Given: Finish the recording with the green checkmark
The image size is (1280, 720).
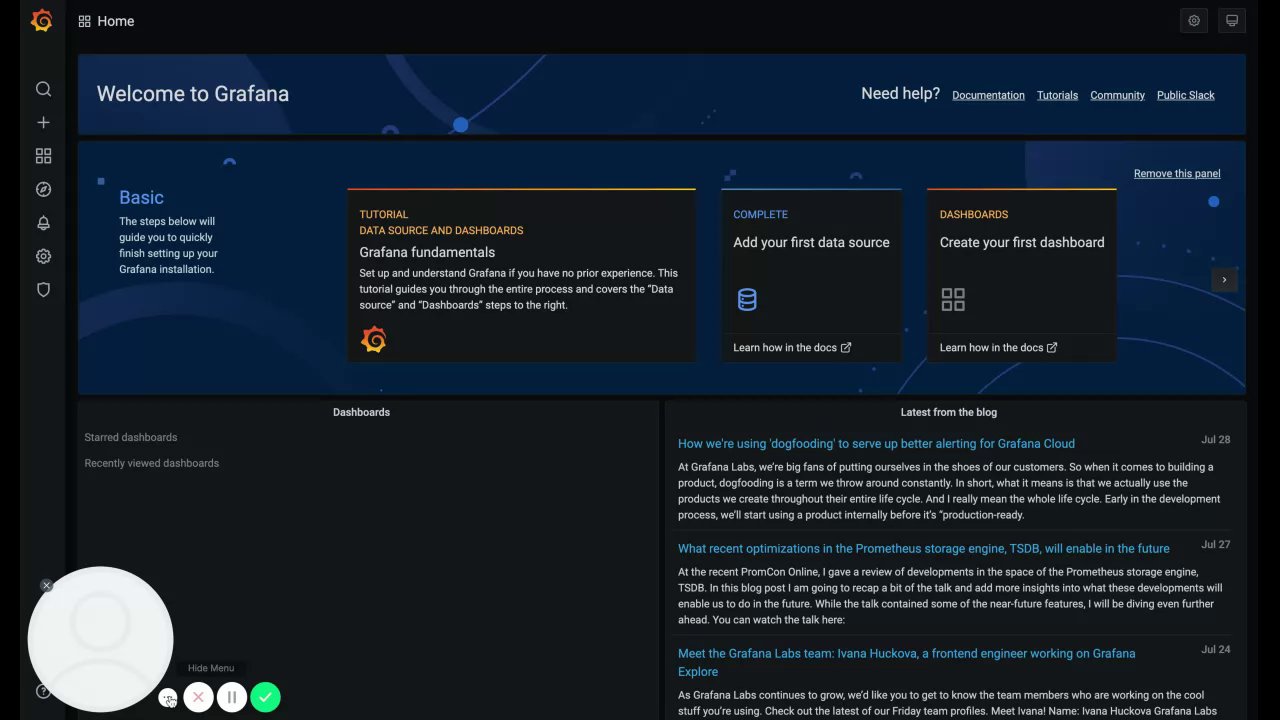Looking at the screenshot, I should tap(265, 697).
